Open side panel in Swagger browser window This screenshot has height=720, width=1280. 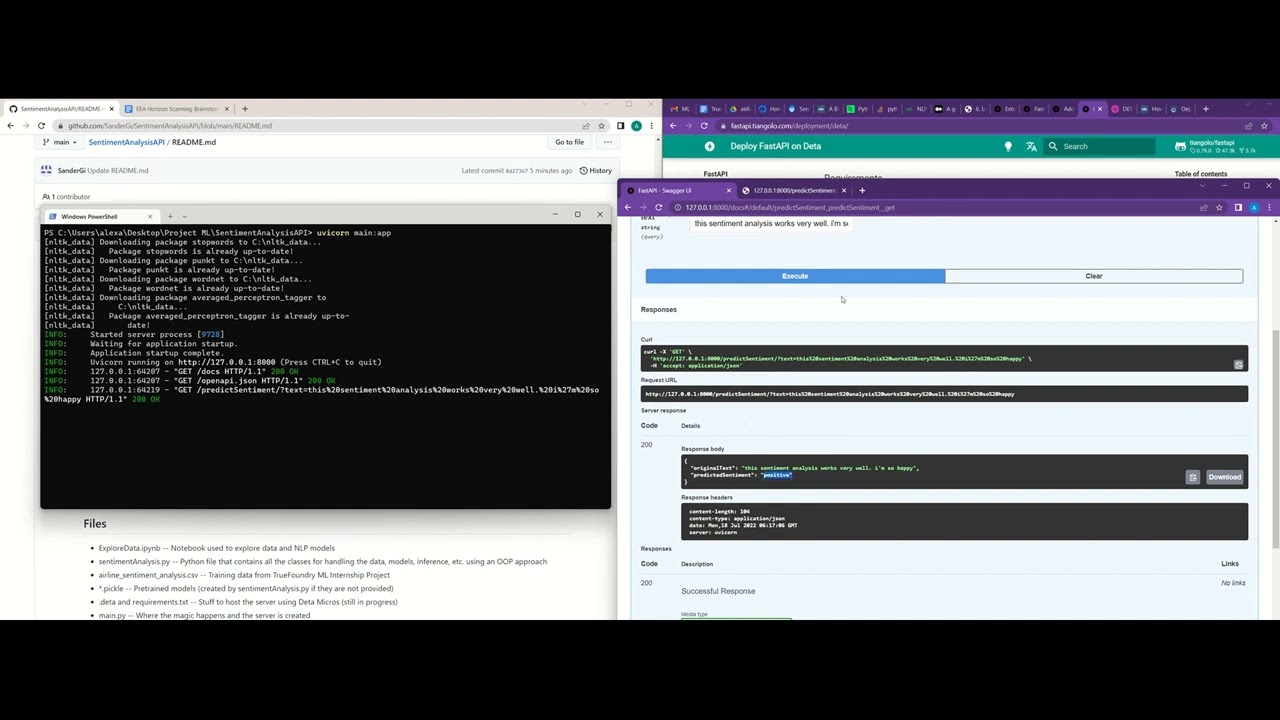pyautogui.click(x=1238, y=207)
